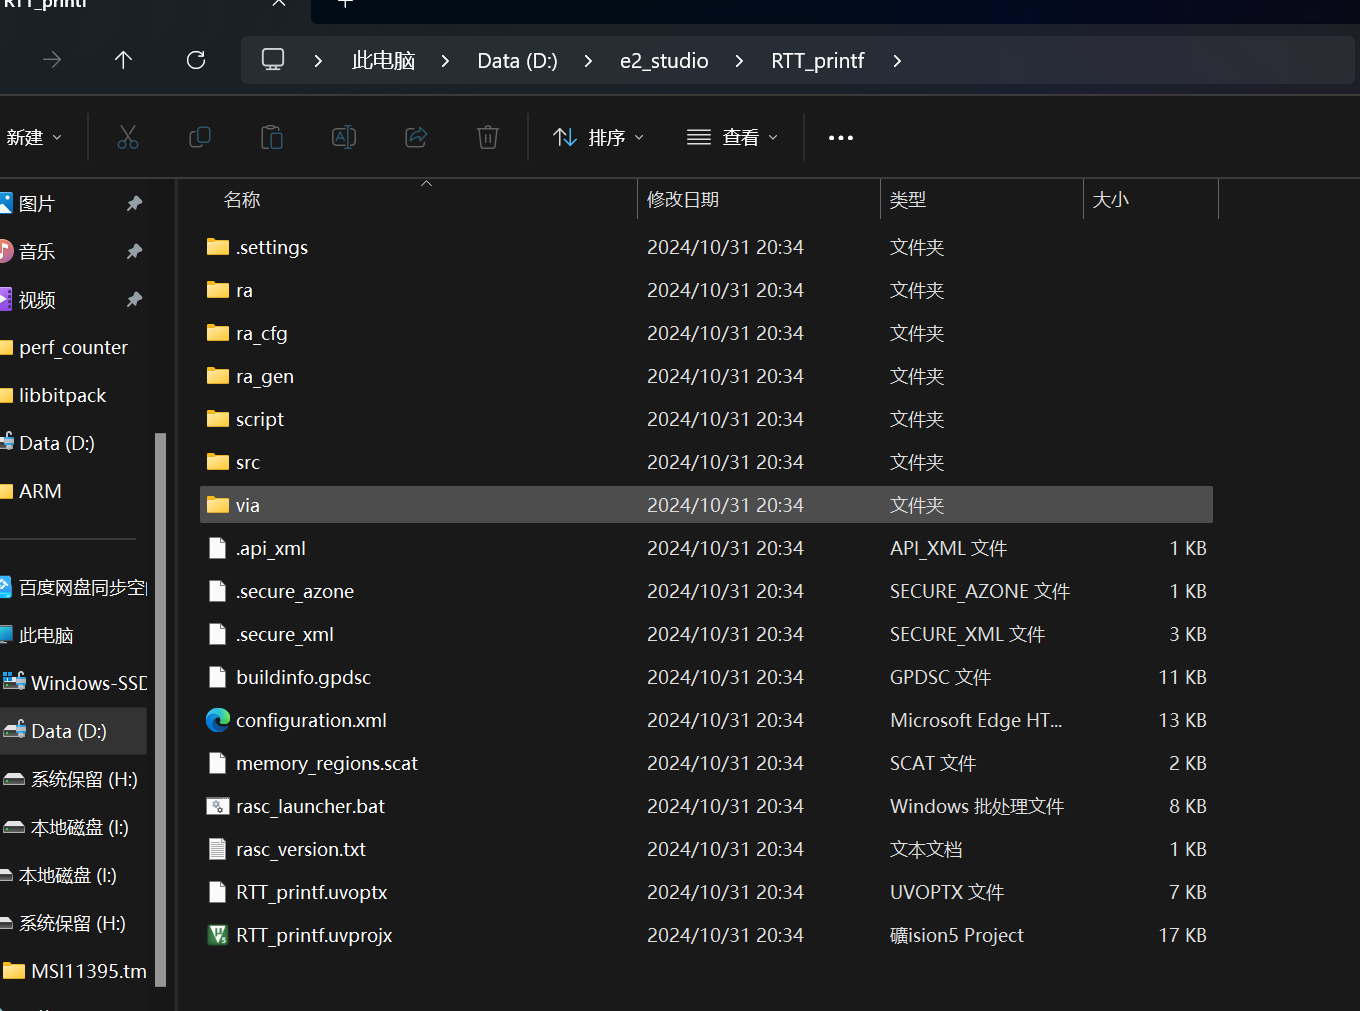The image size is (1360, 1011).
Task: Select the .secure_xml file
Action: coord(706,634)
